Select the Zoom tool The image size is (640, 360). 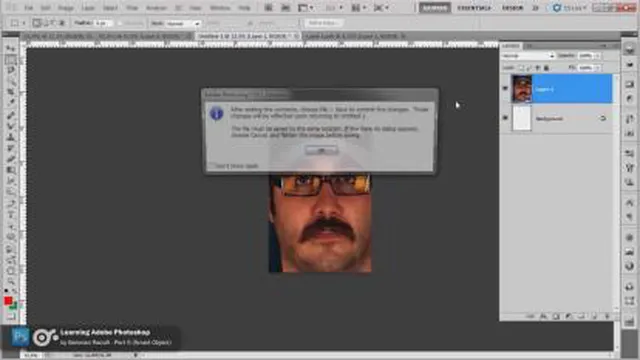11,281
